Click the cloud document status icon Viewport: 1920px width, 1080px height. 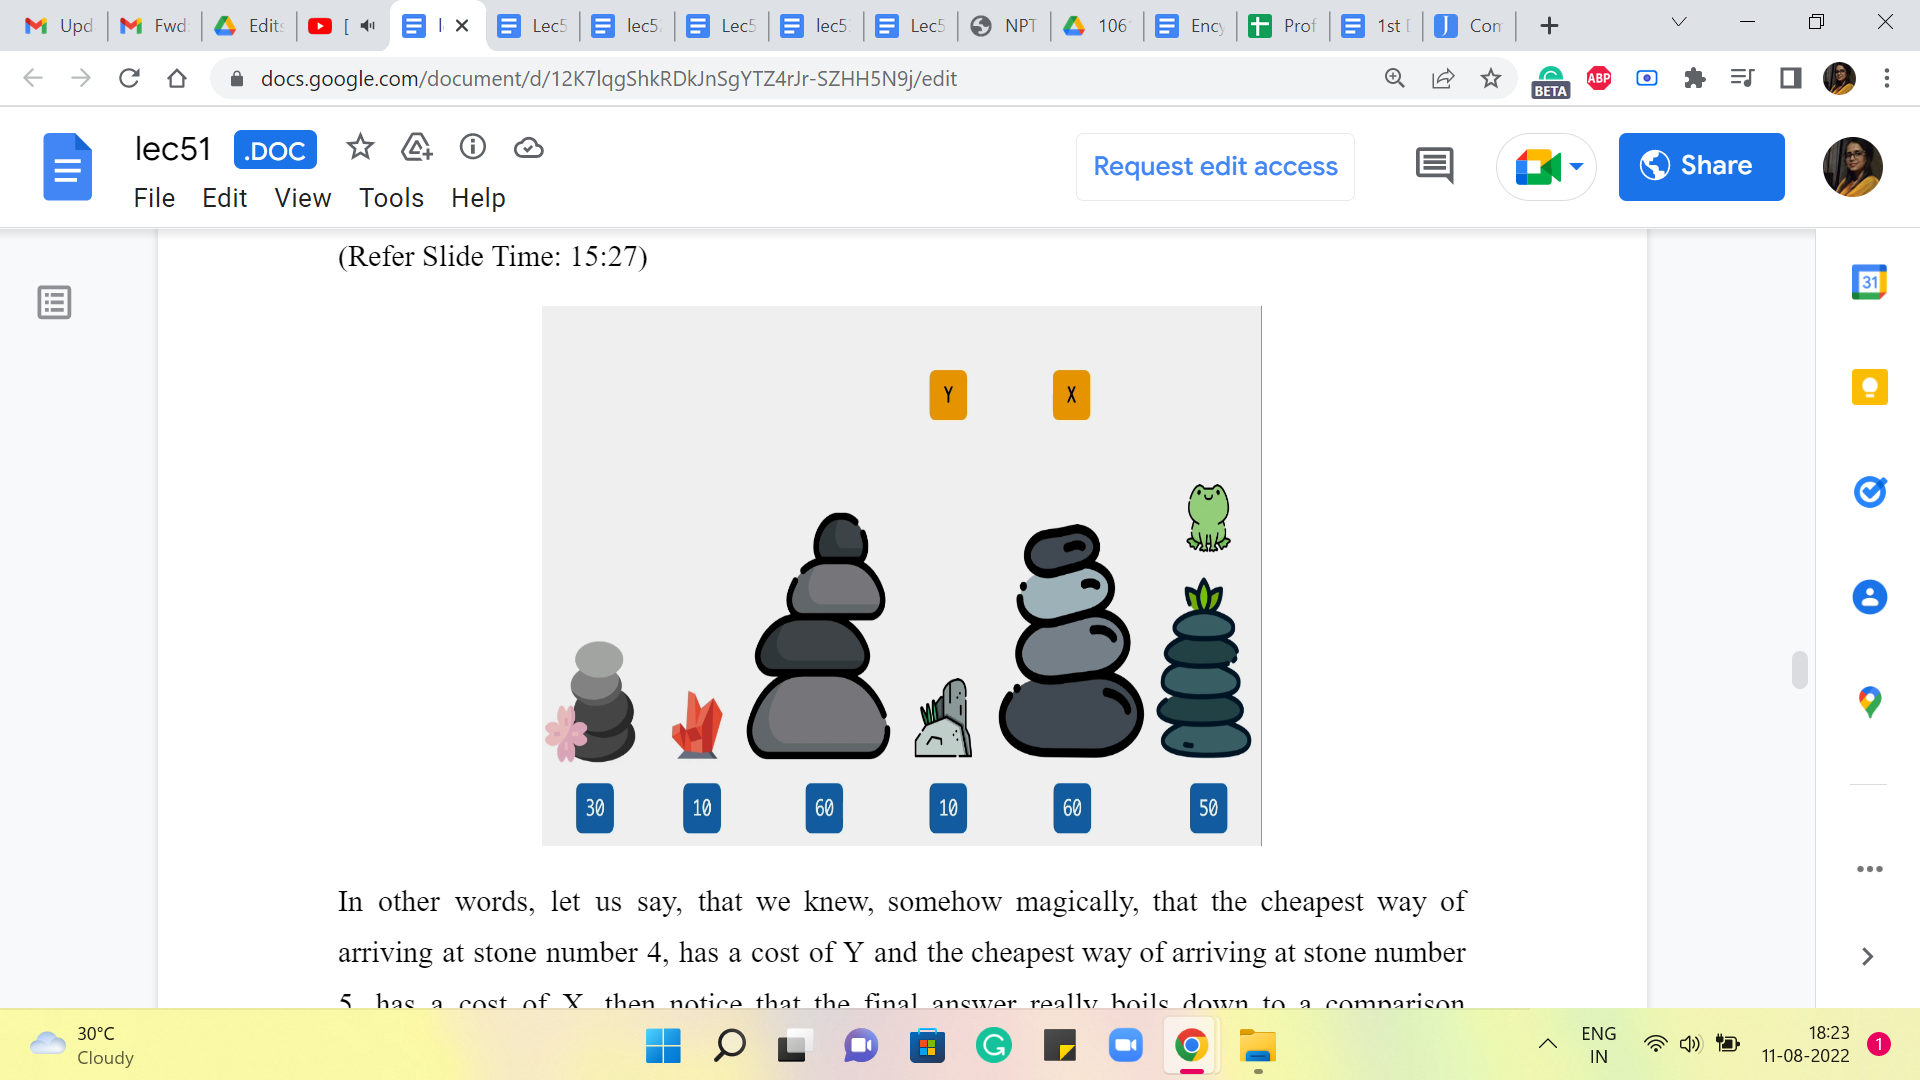click(528, 148)
